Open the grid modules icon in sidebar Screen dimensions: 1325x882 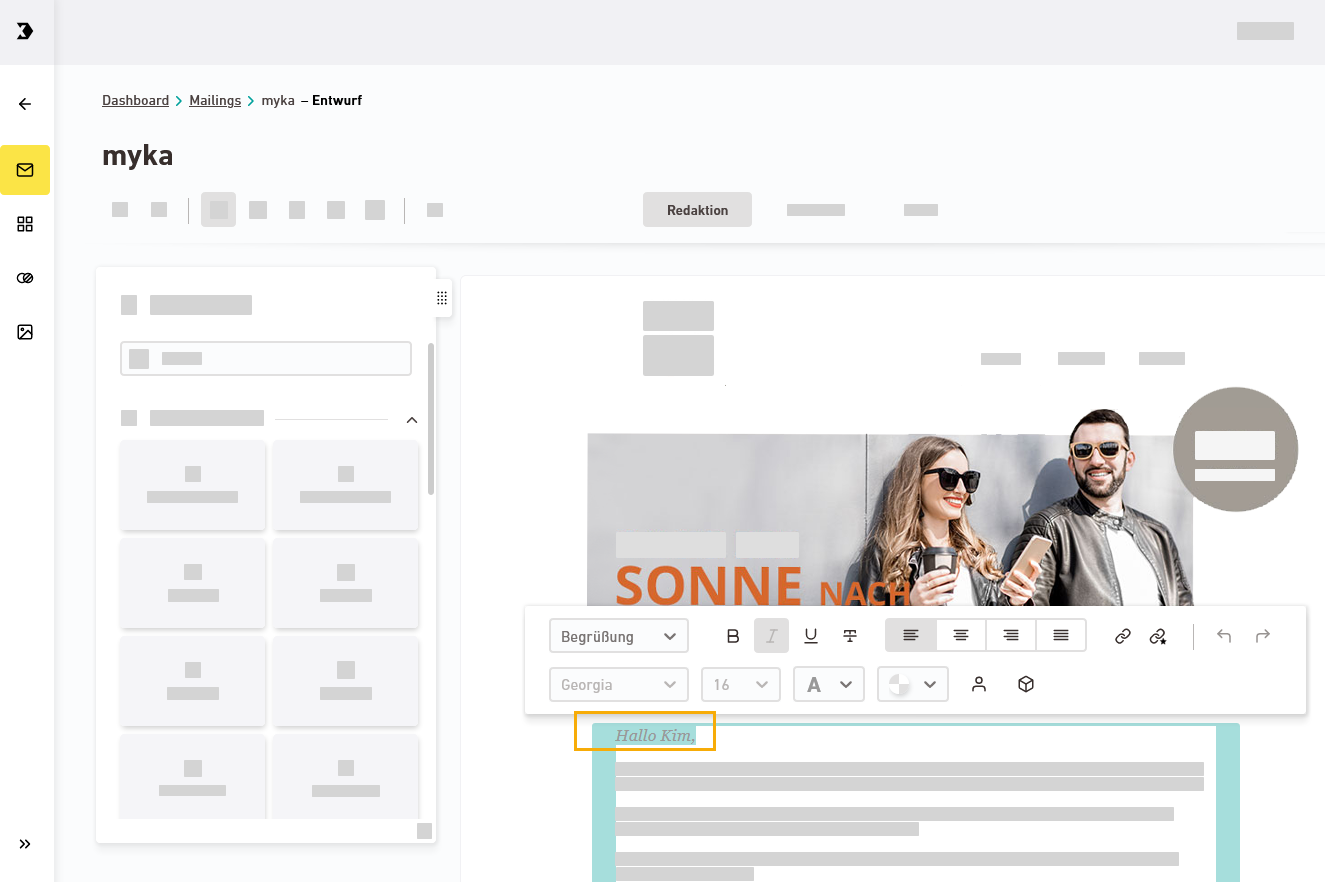(25, 224)
